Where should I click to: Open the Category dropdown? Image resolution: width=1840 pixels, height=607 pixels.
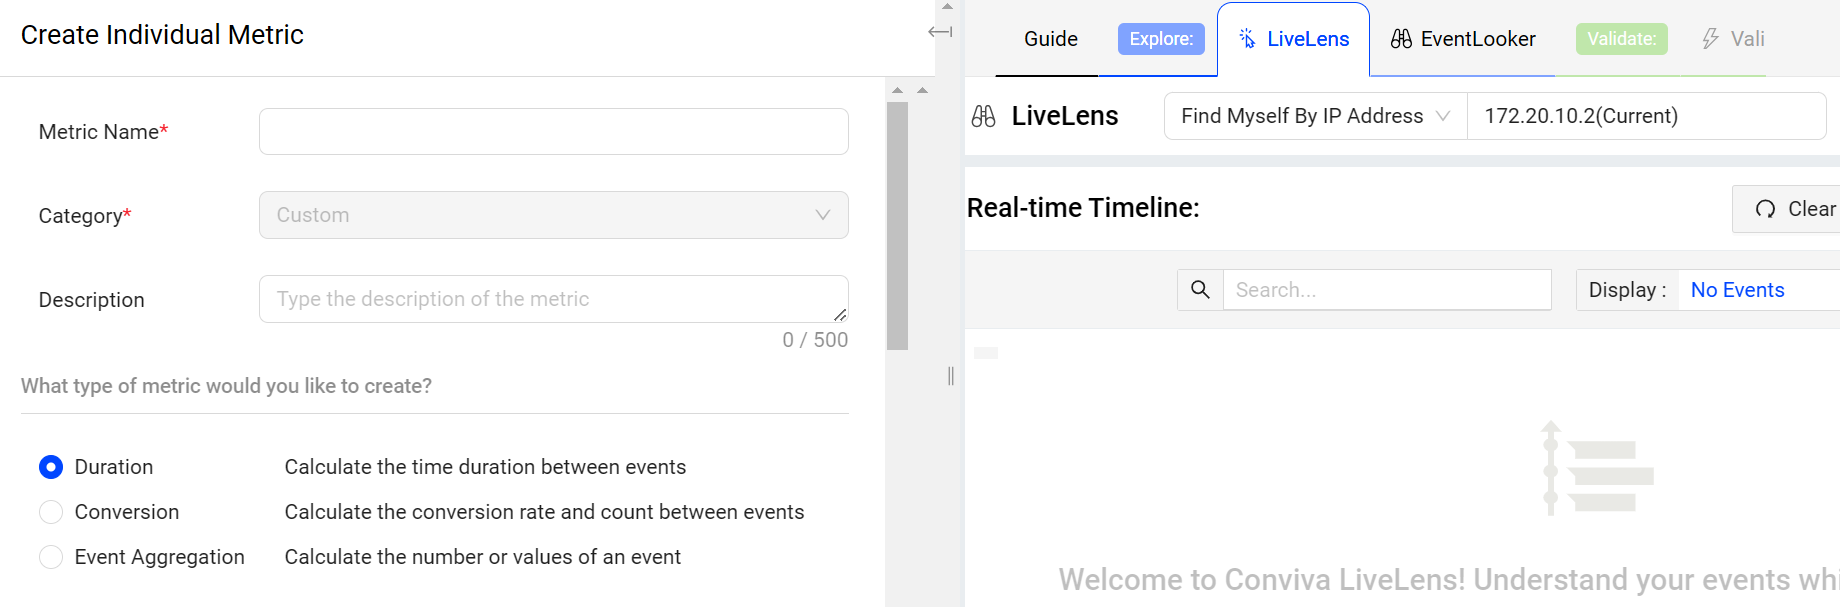[553, 215]
